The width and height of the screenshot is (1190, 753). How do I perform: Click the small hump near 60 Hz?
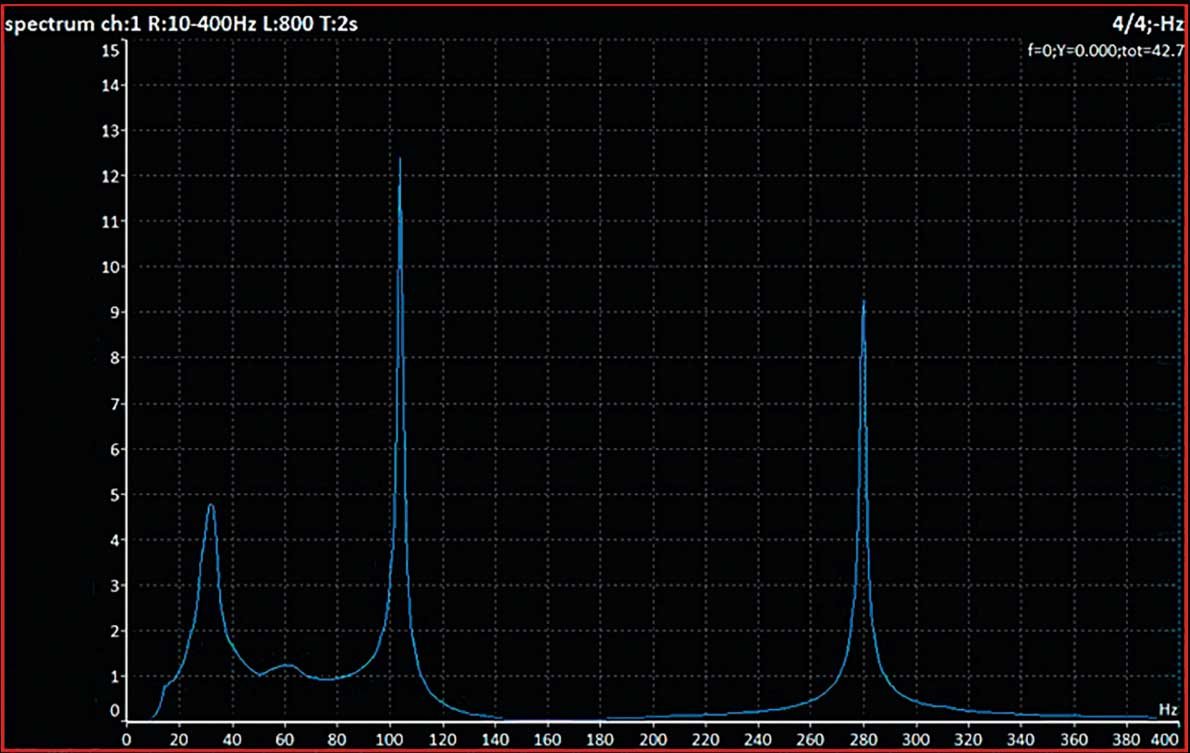tap(286, 666)
